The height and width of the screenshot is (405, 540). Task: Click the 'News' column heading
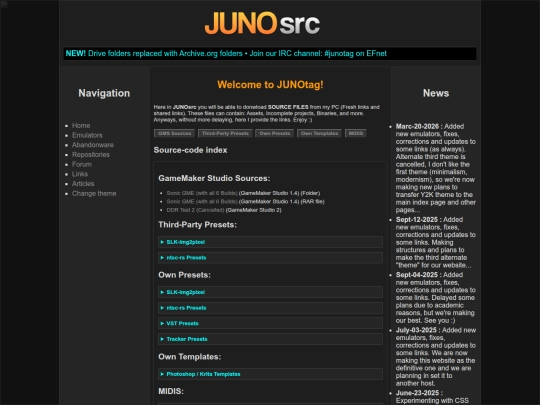[x=436, y=93]
